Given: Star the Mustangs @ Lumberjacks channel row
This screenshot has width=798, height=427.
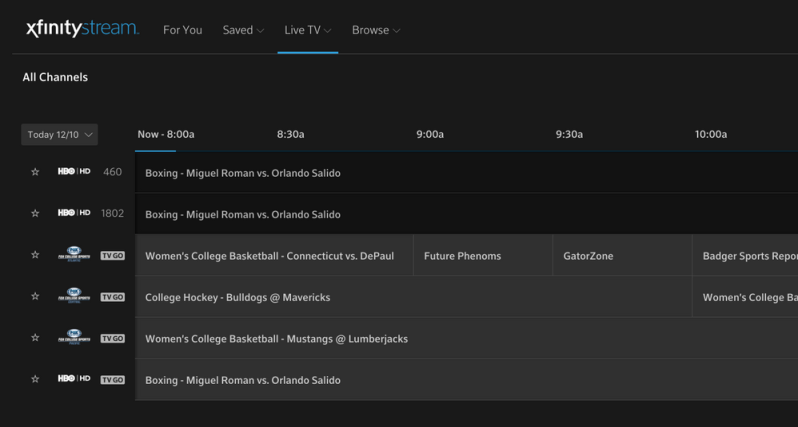Looking at the screenshot, I should coord(35,337).
